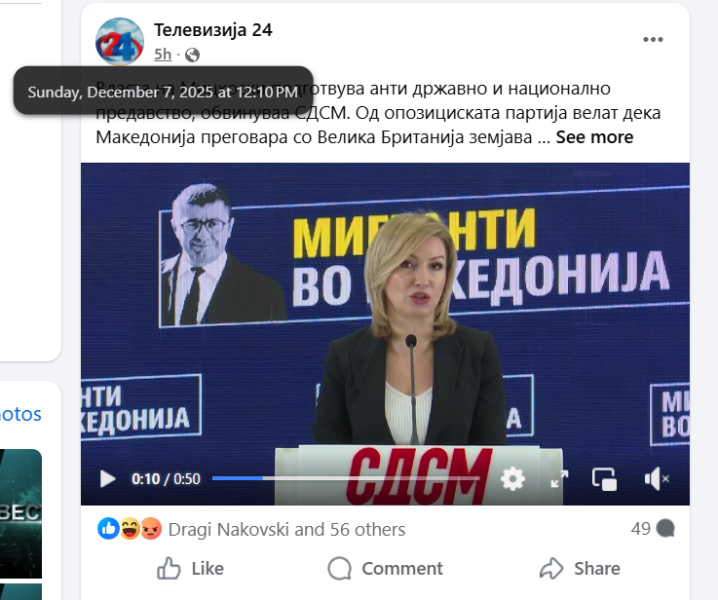Like the post
The image size is (718, 600).
190,569
